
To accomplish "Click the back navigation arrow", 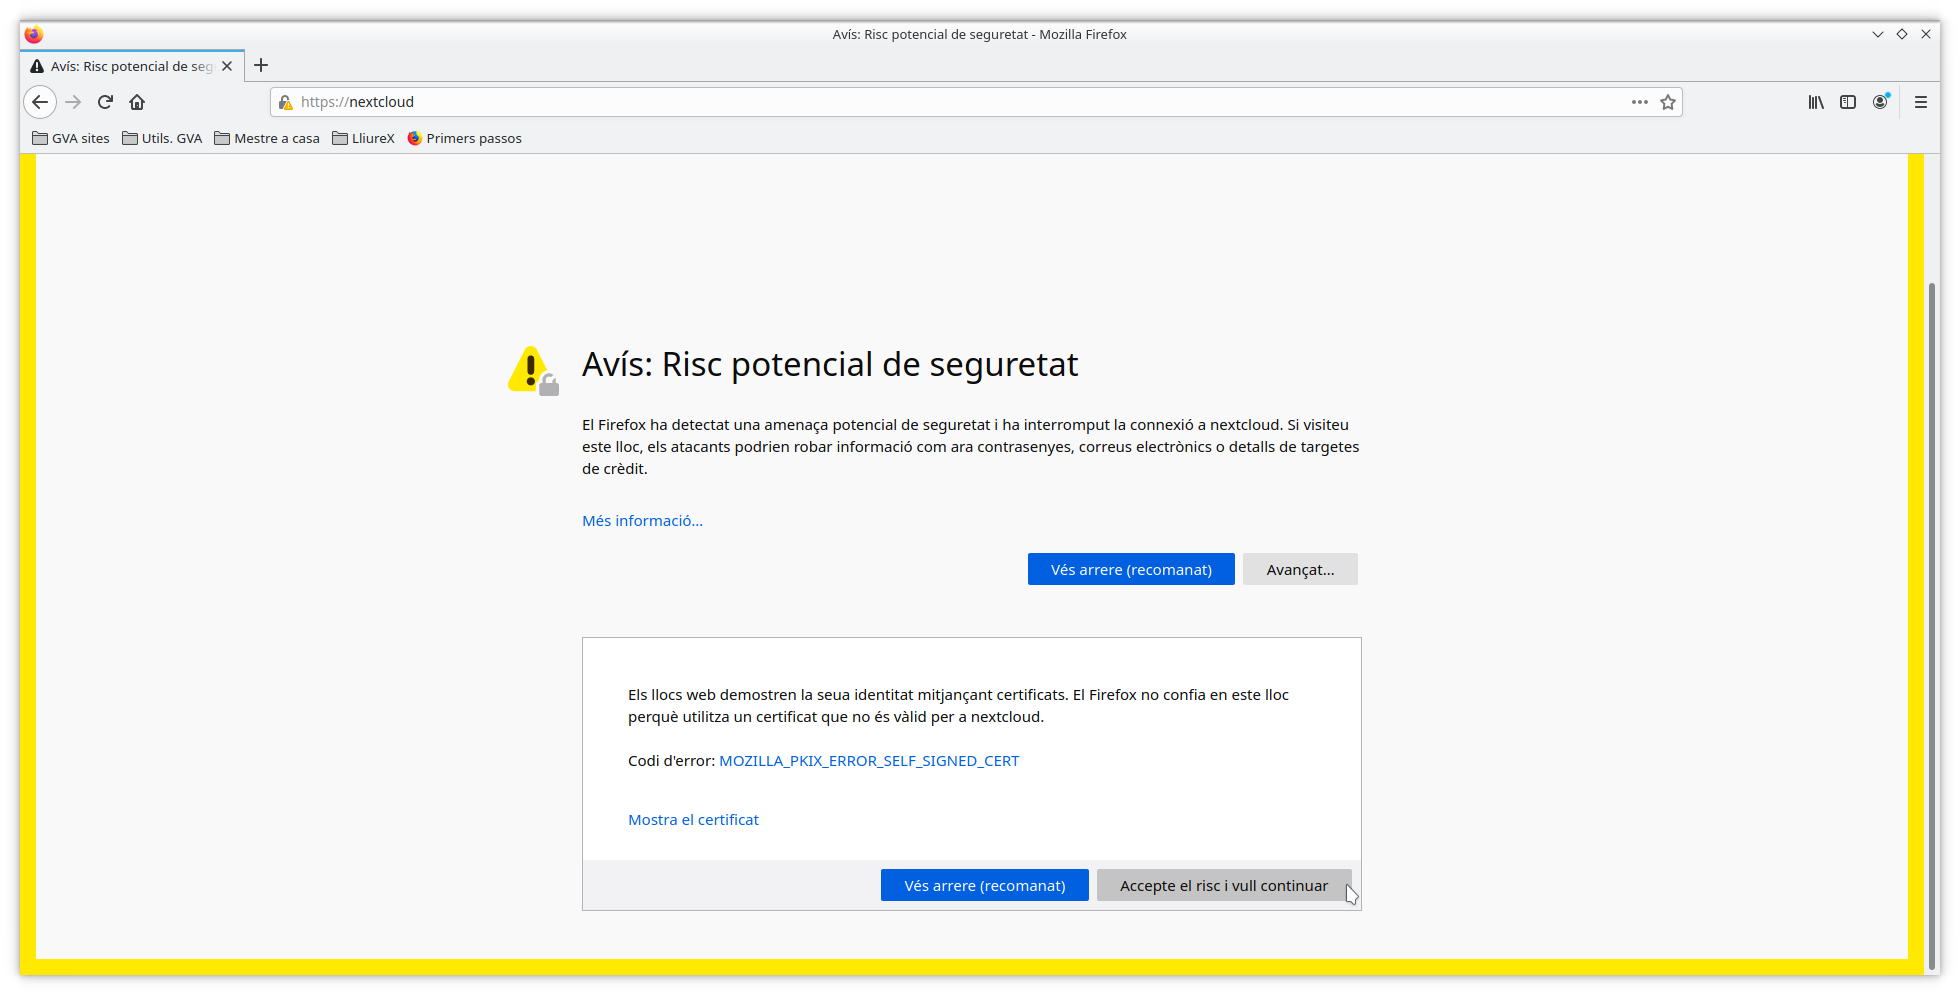I will [40, 102].
